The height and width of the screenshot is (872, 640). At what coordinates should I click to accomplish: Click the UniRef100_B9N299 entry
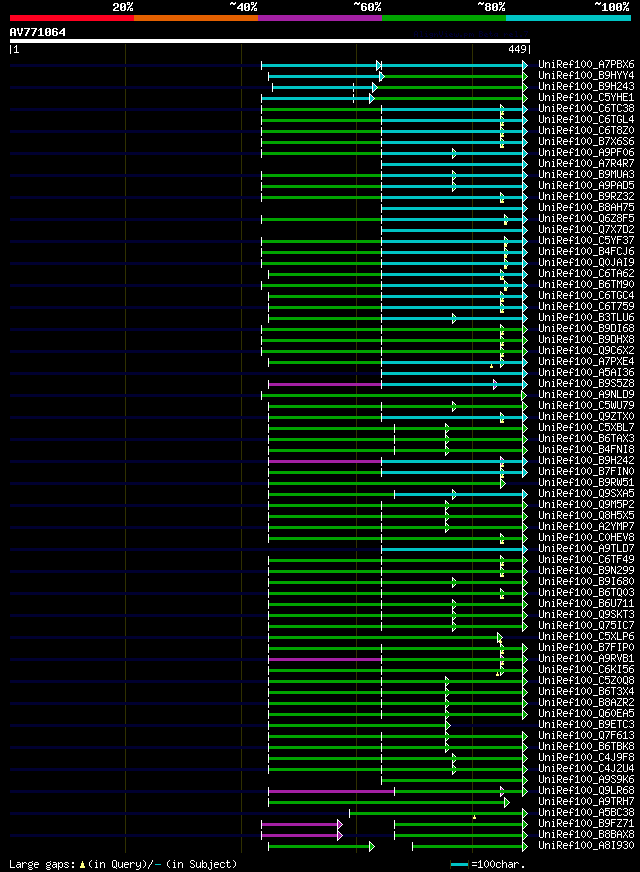pyautogui.click(x=586, y=571)
